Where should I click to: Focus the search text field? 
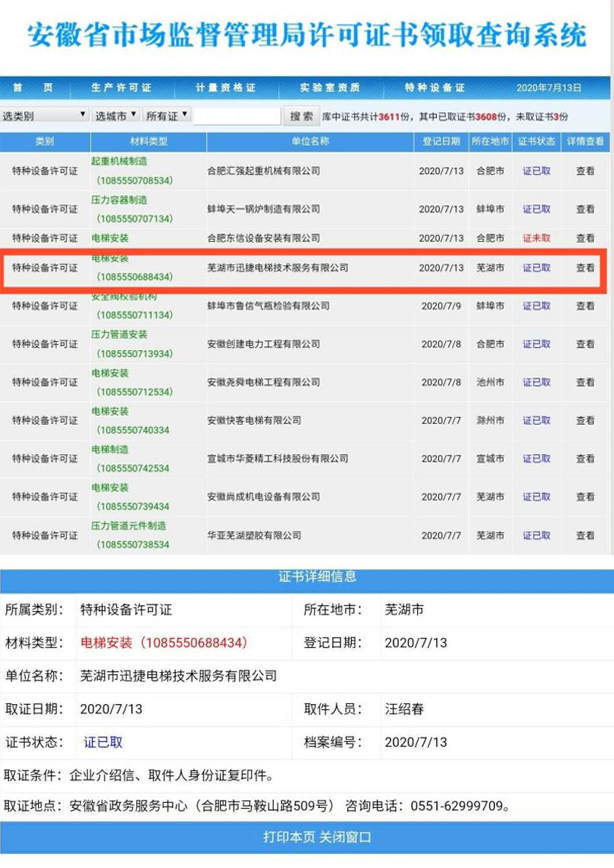click(x=237, y=116)
